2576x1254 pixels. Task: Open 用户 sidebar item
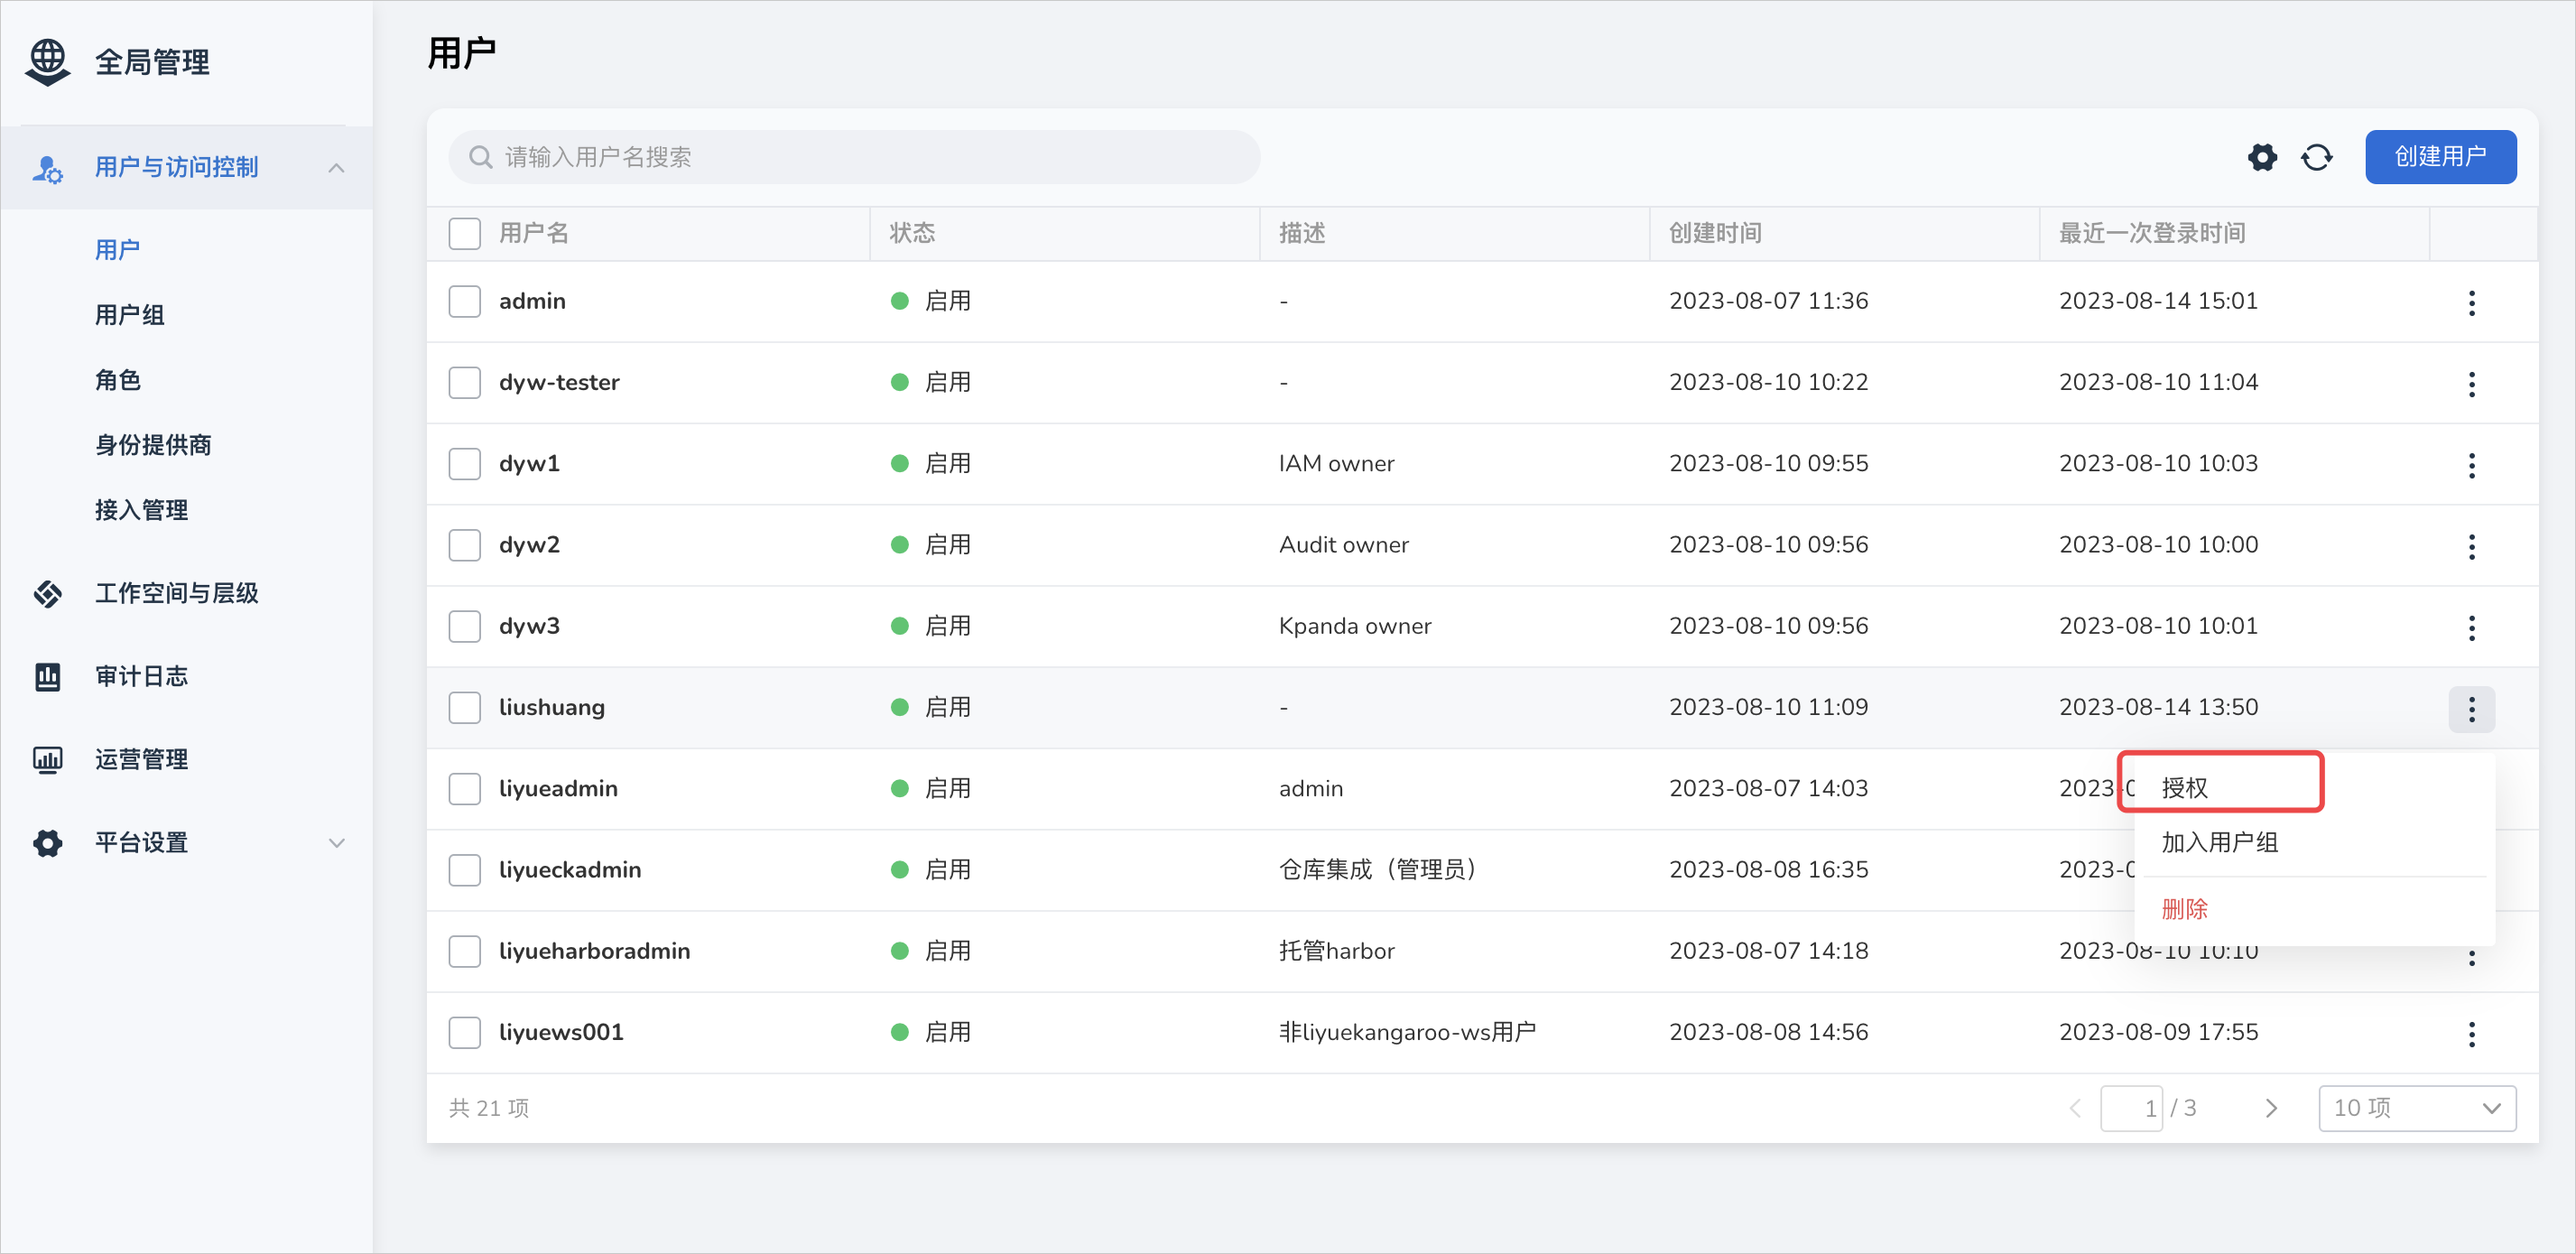click(x=117, y=250)
